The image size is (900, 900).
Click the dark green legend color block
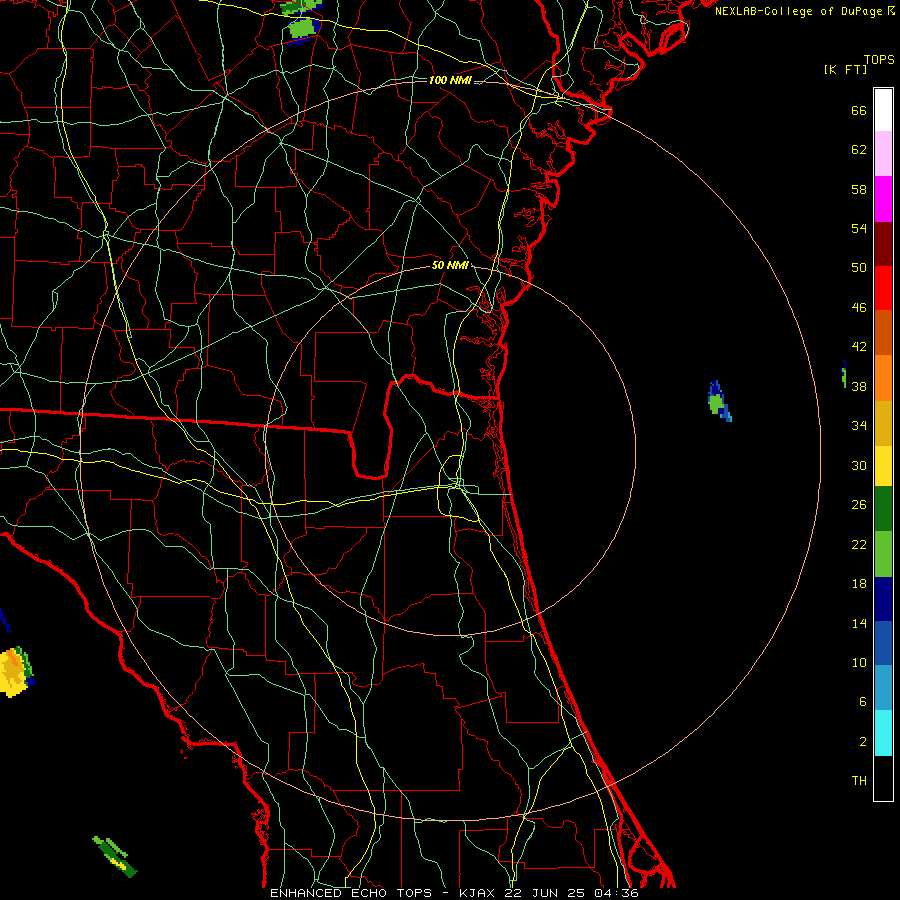point(883,509)
